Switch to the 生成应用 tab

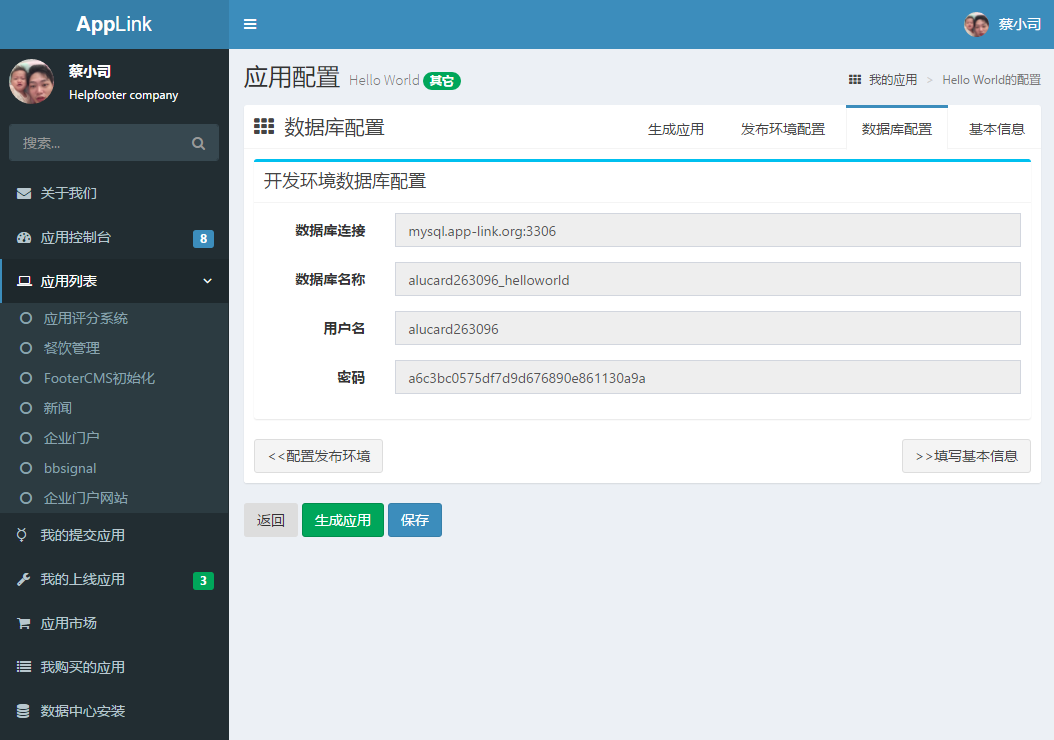[676, 129]
